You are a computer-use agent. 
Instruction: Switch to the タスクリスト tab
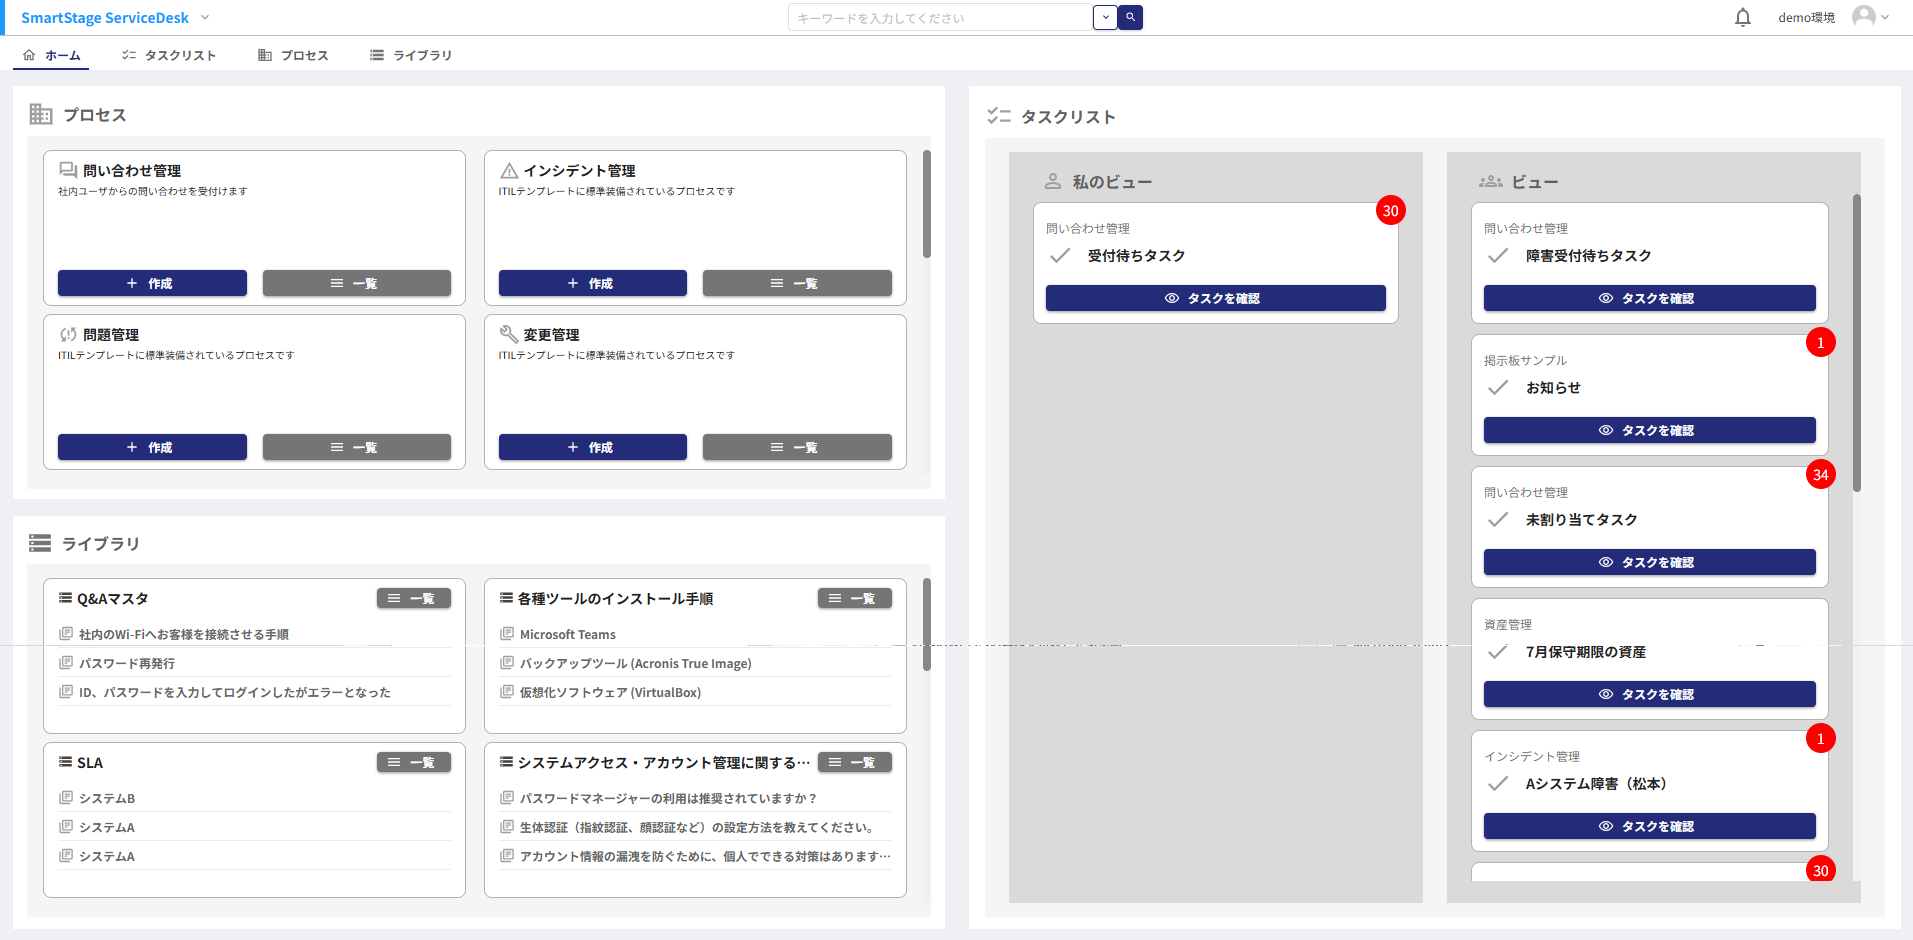point(169,55)
